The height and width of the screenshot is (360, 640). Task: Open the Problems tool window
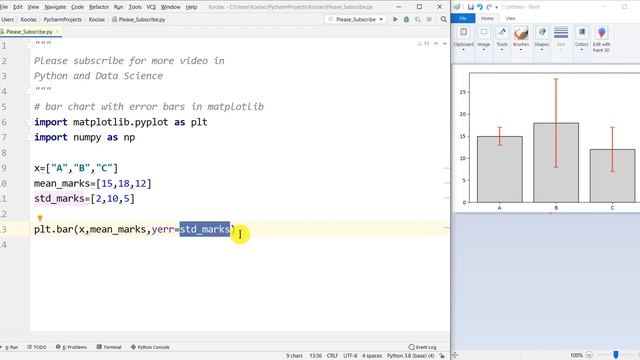71,347
